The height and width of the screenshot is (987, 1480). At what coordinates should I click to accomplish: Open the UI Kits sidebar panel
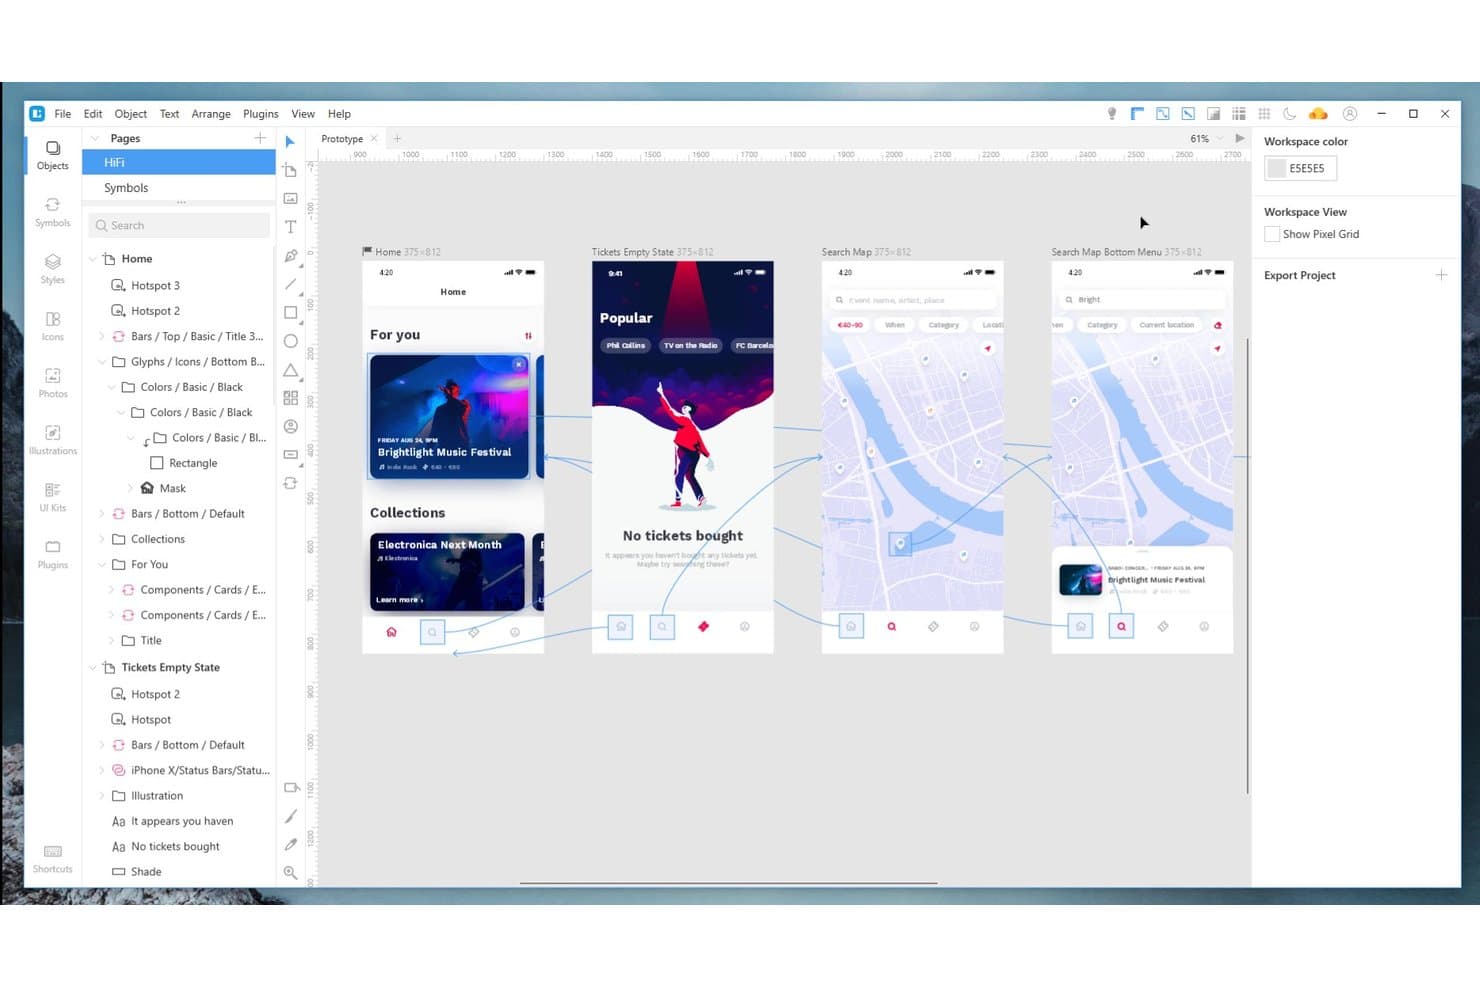[x=52, y=495]
